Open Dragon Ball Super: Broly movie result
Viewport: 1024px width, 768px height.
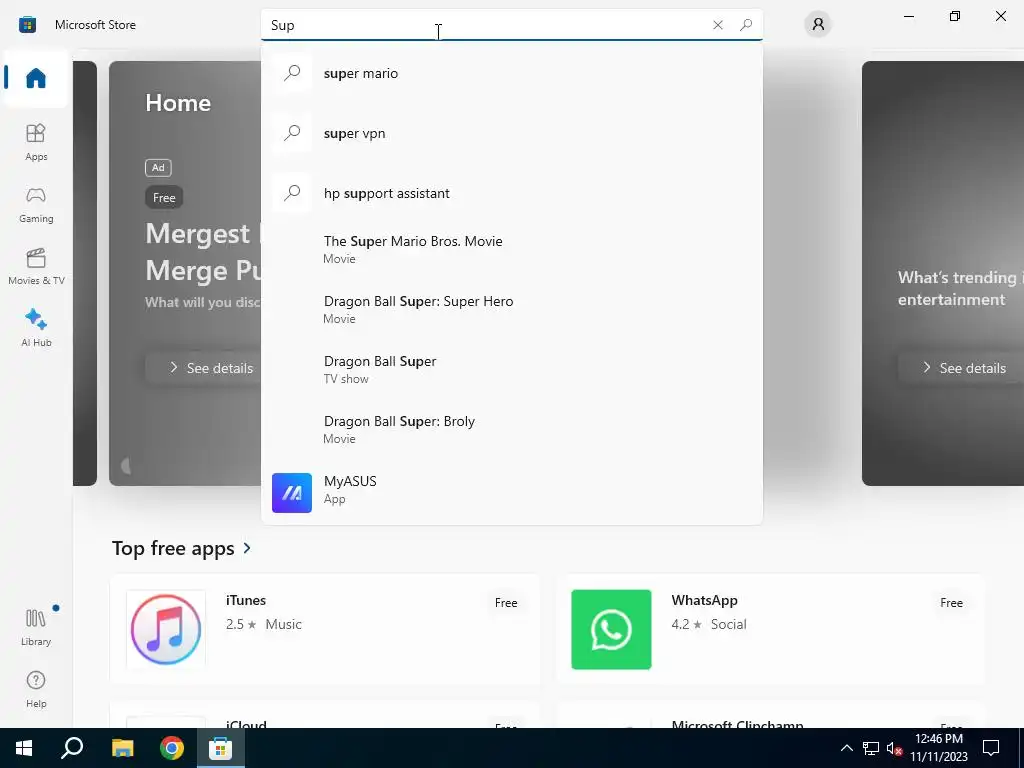(x=511, y=430)
